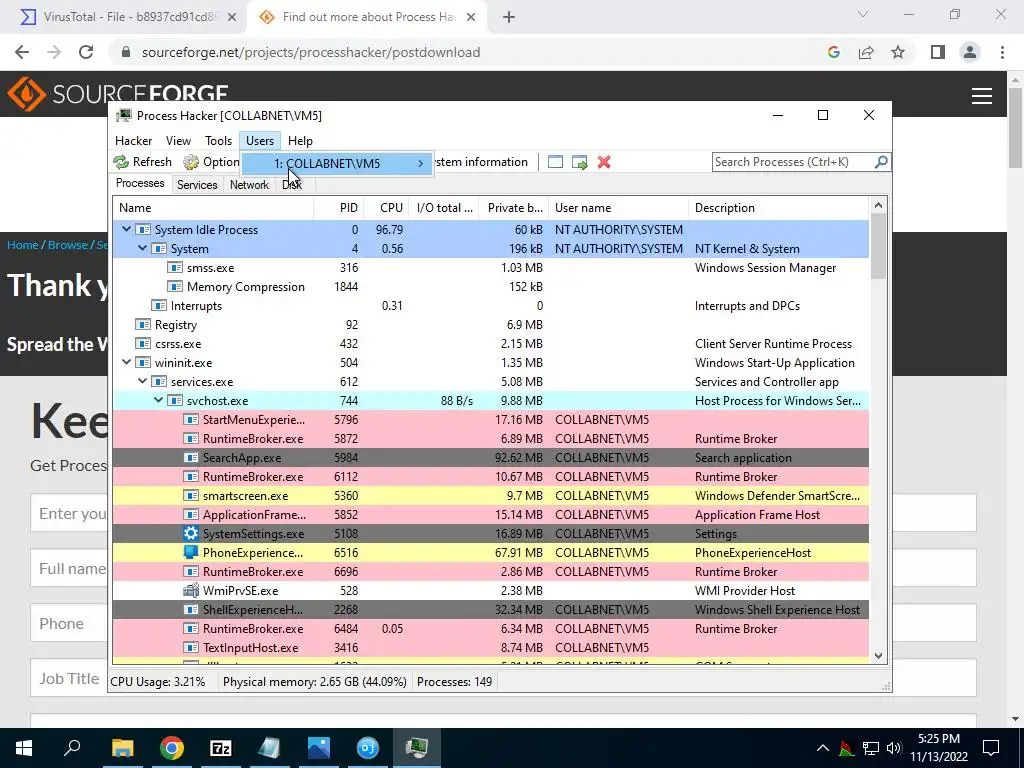
Task: Switch to the Network tab
Action: [x=249, y=185]
